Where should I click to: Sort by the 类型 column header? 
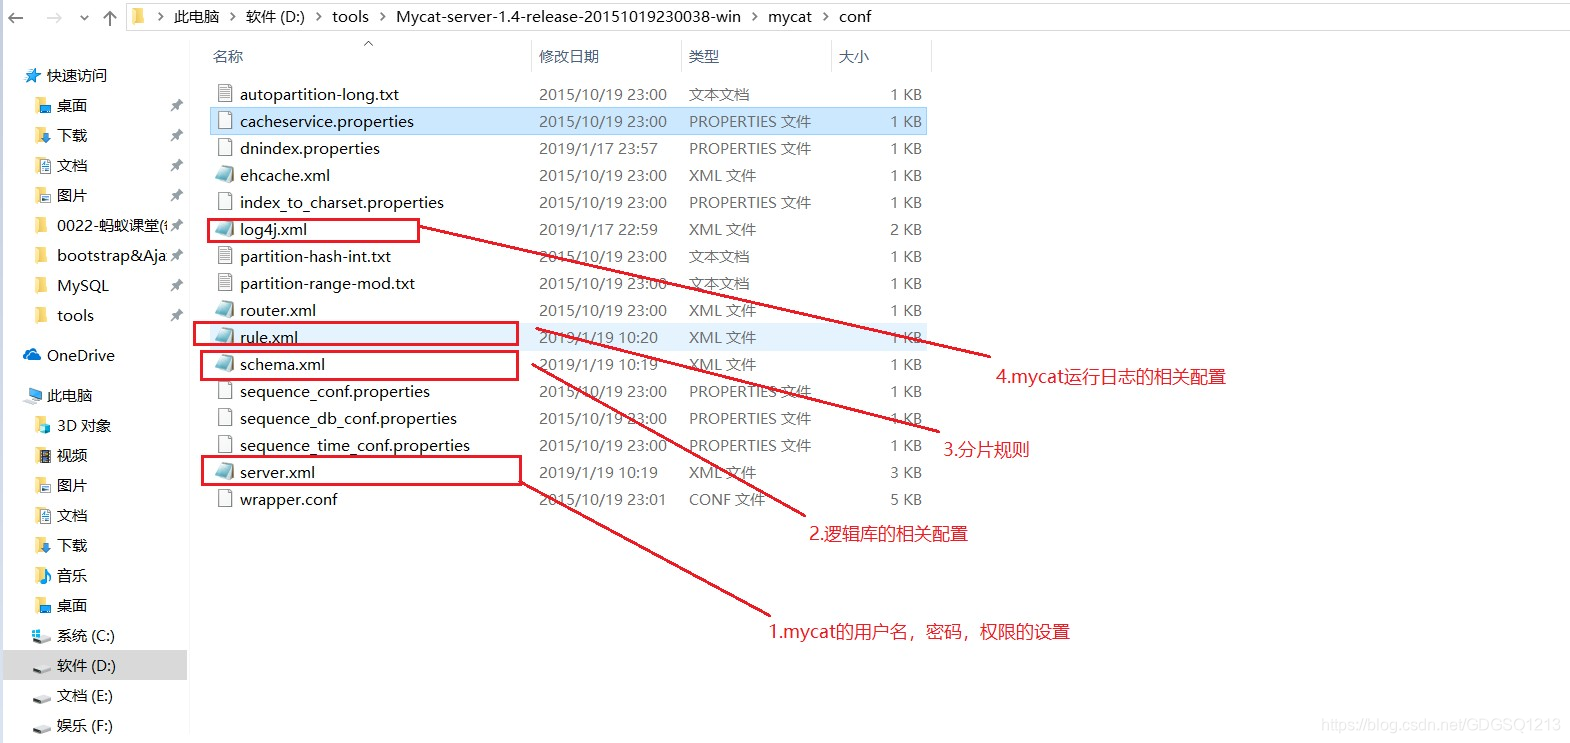click(704, 56)
